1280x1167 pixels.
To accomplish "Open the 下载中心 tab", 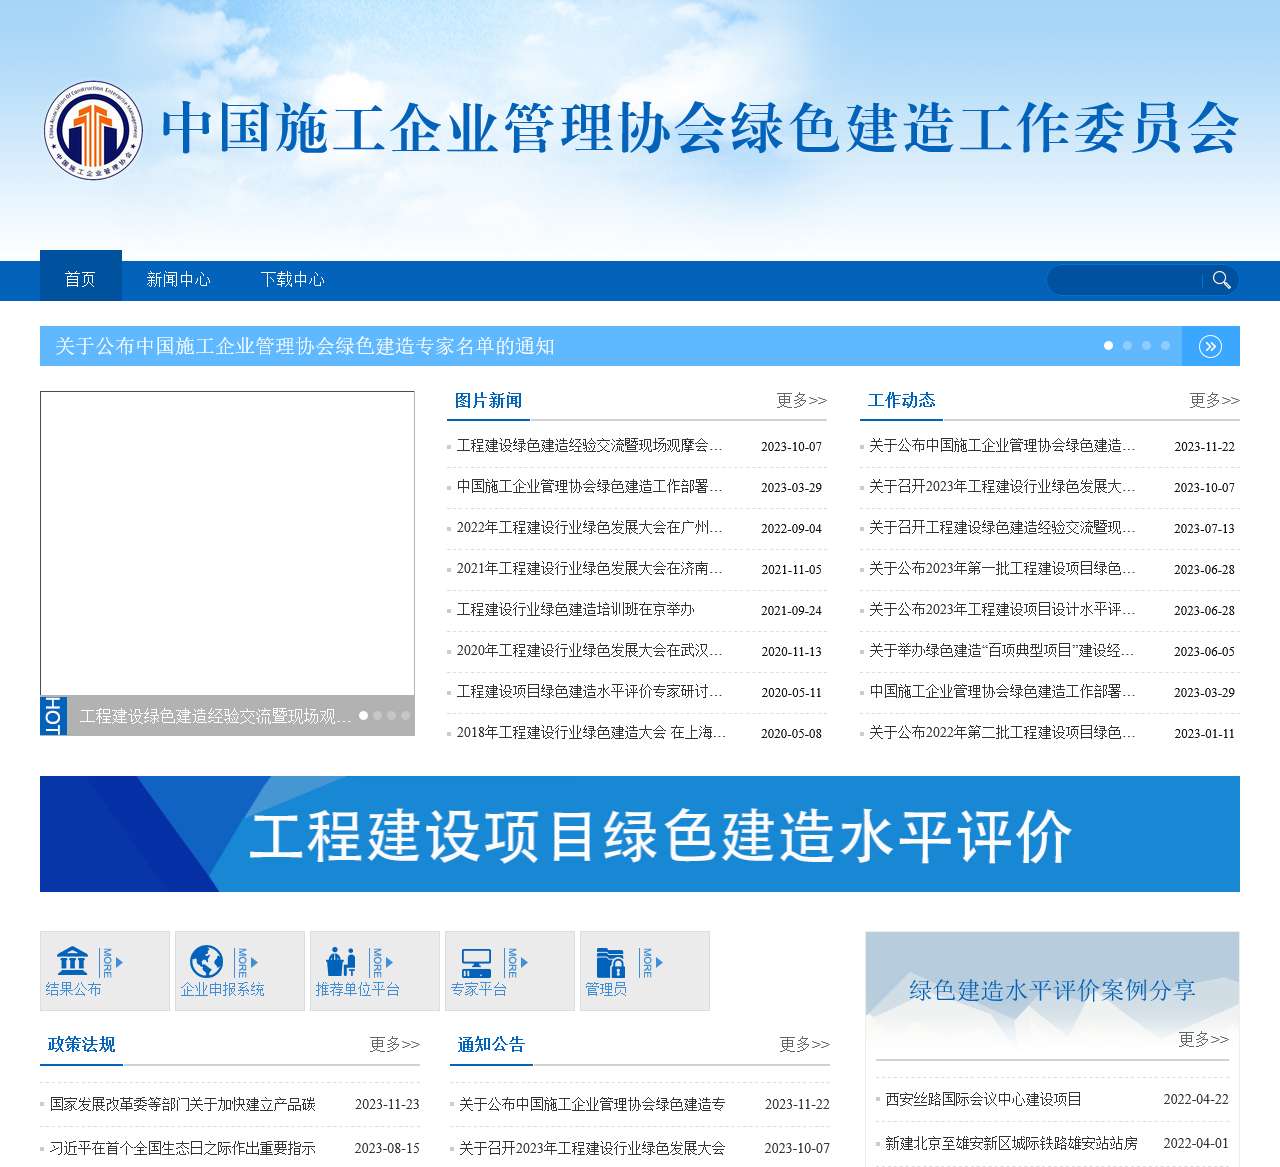I will click(293, 279).
